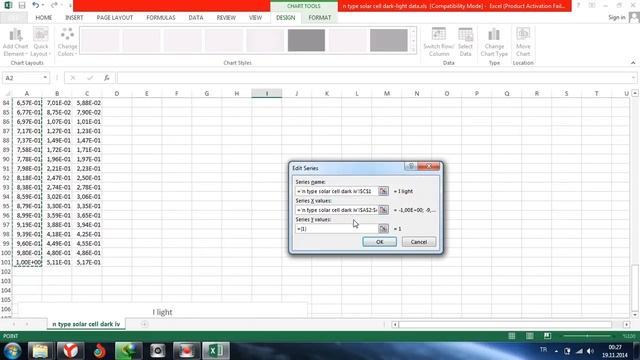
Task: Click Sign in link
Action: tap(617, 18)
